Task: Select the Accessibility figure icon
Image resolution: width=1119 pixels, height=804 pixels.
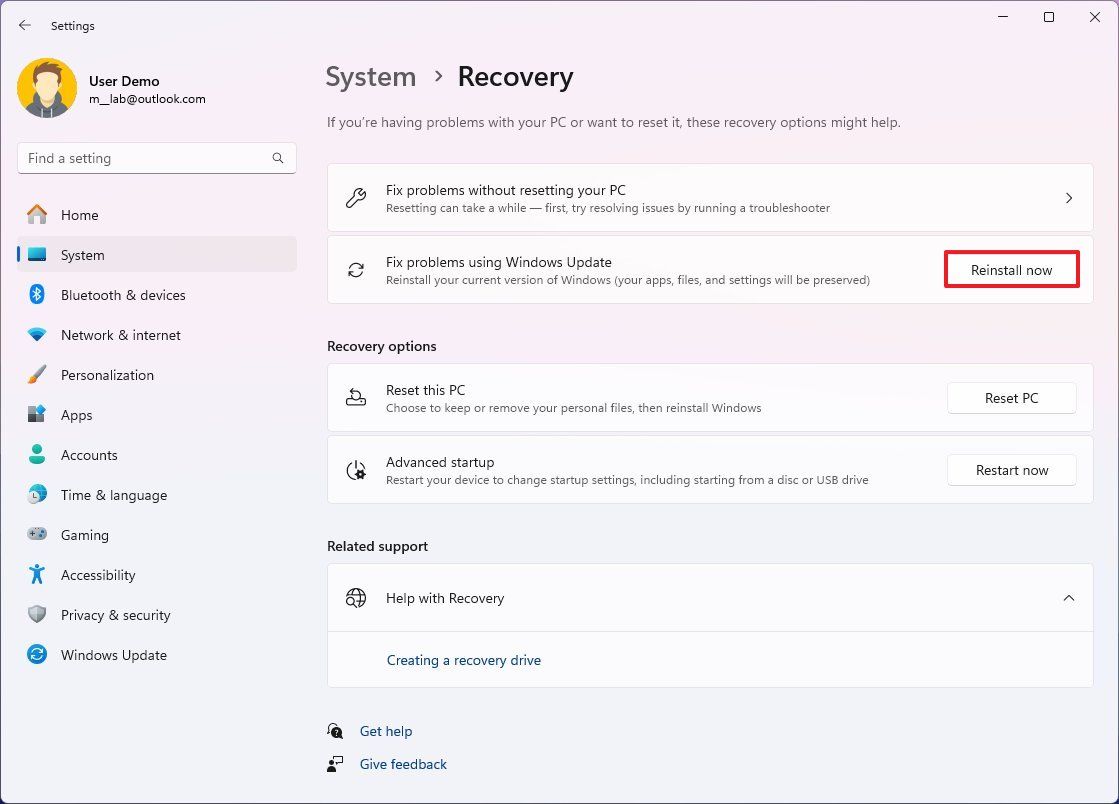Action: 36,575
